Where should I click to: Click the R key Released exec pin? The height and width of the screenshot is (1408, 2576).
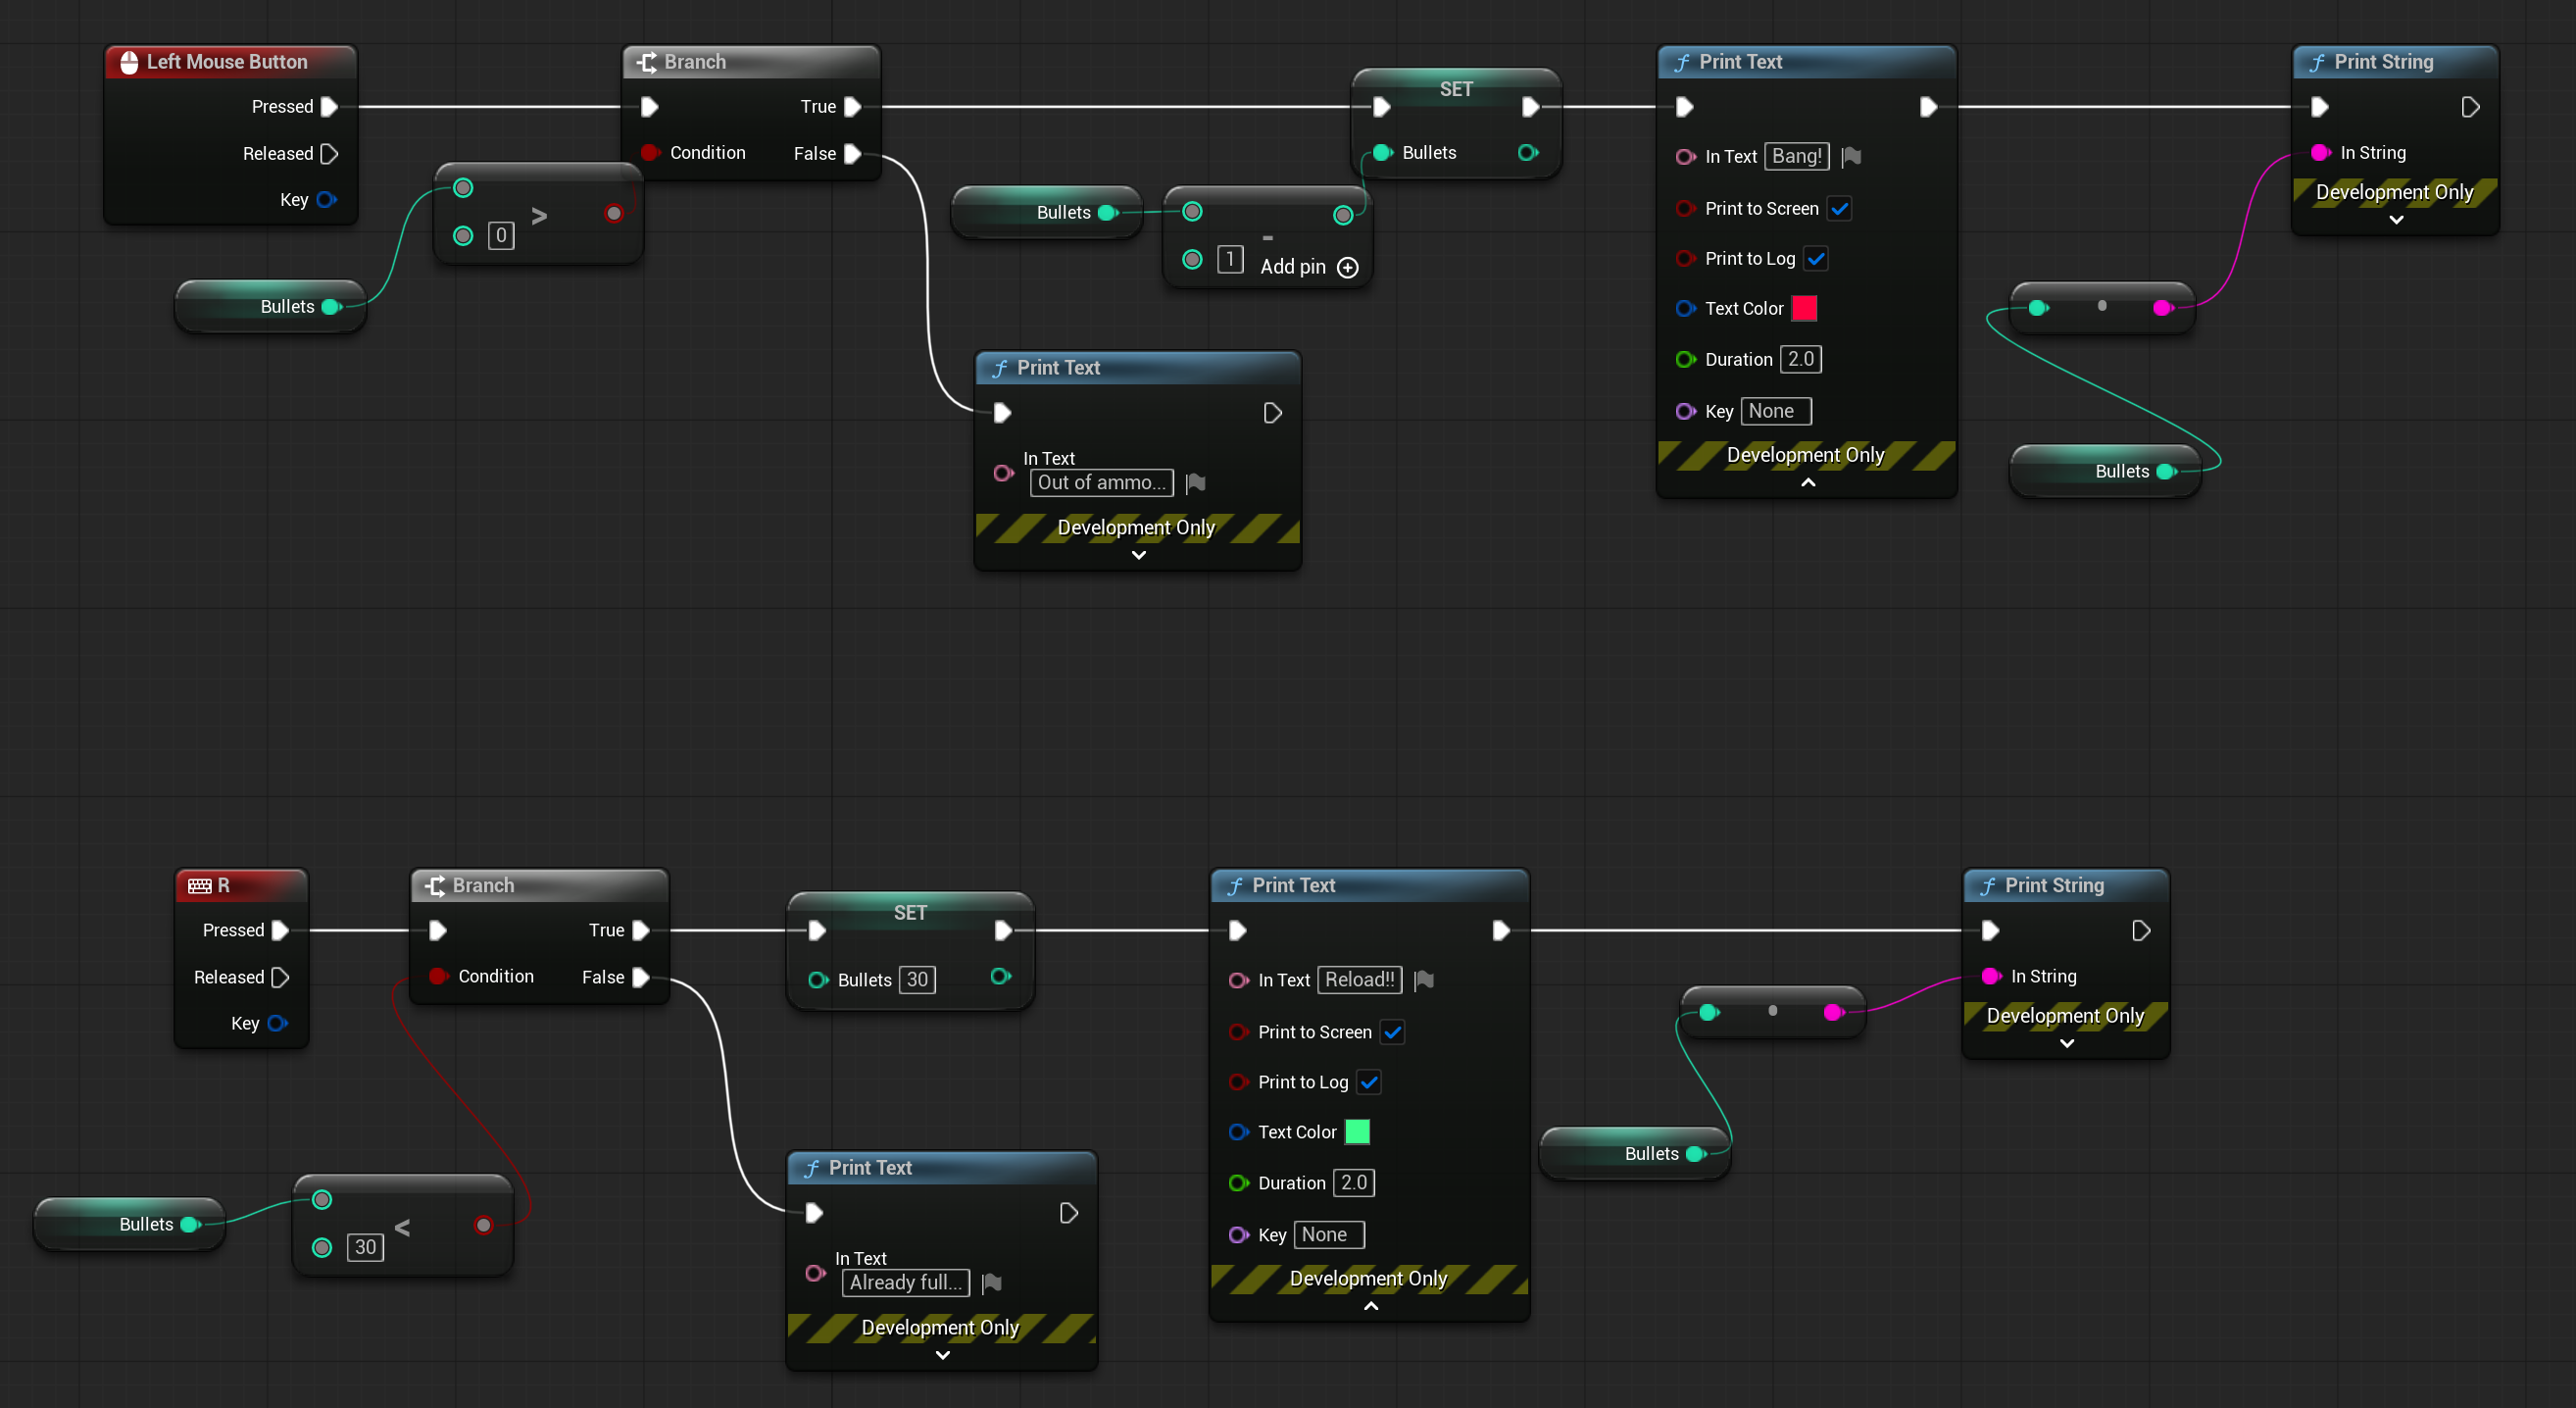coord(280,977)
